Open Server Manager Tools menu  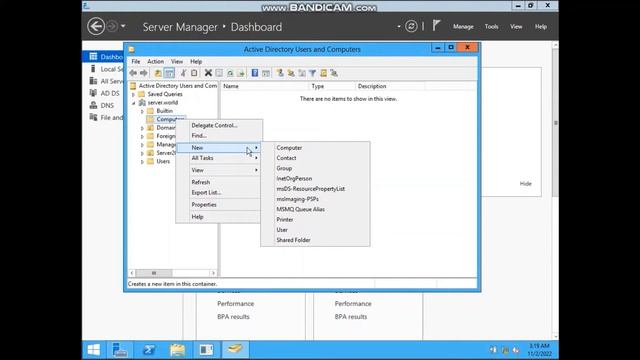click(x=491, y=27)
